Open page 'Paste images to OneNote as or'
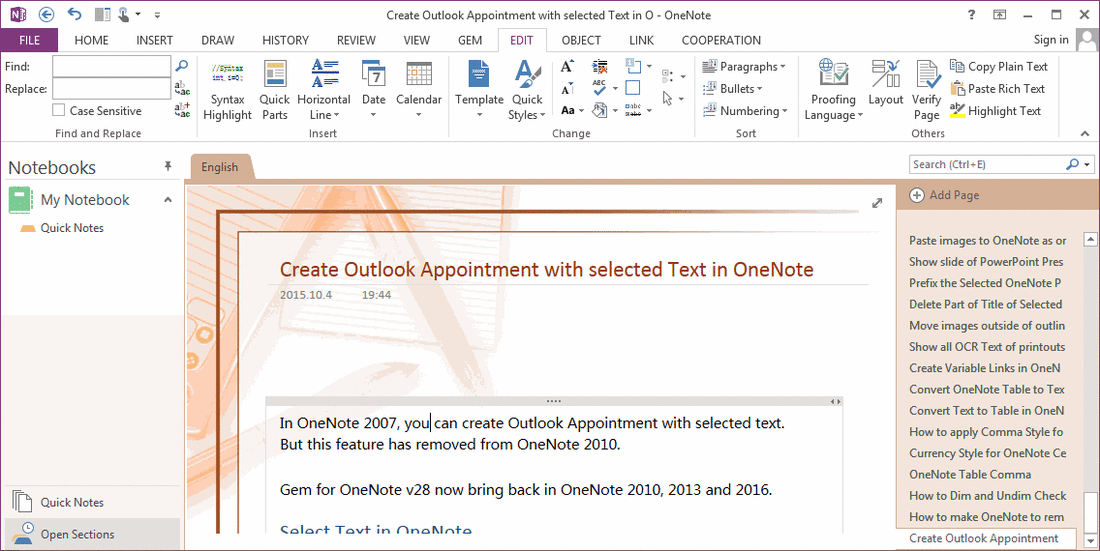The image size is (1100, 551). (988, 240)
